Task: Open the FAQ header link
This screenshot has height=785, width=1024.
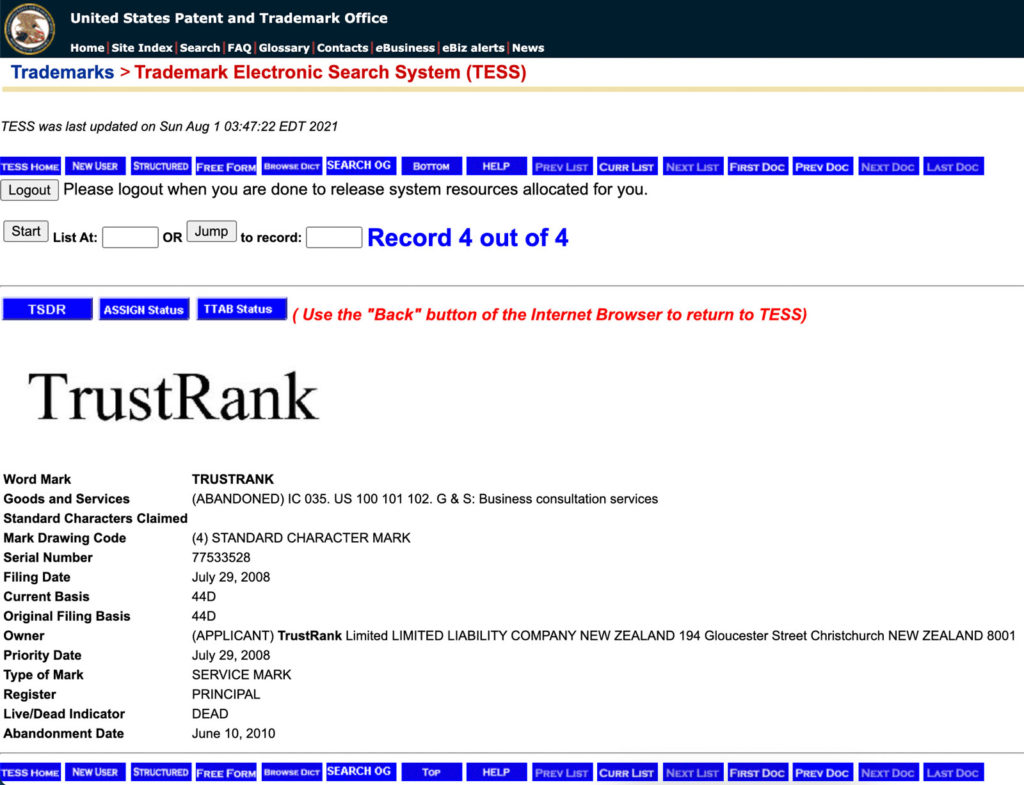Action: [239, 48]
